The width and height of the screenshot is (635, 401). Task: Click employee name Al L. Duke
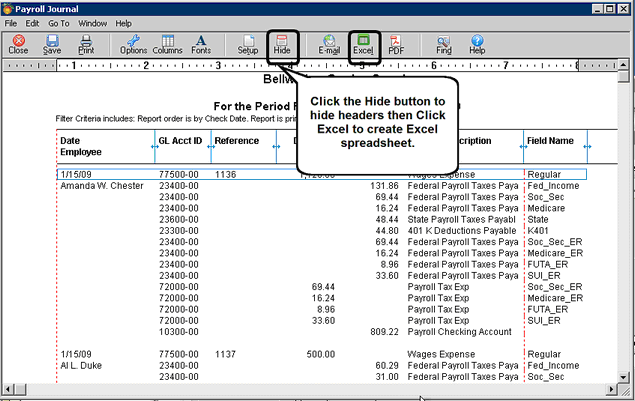81,366
